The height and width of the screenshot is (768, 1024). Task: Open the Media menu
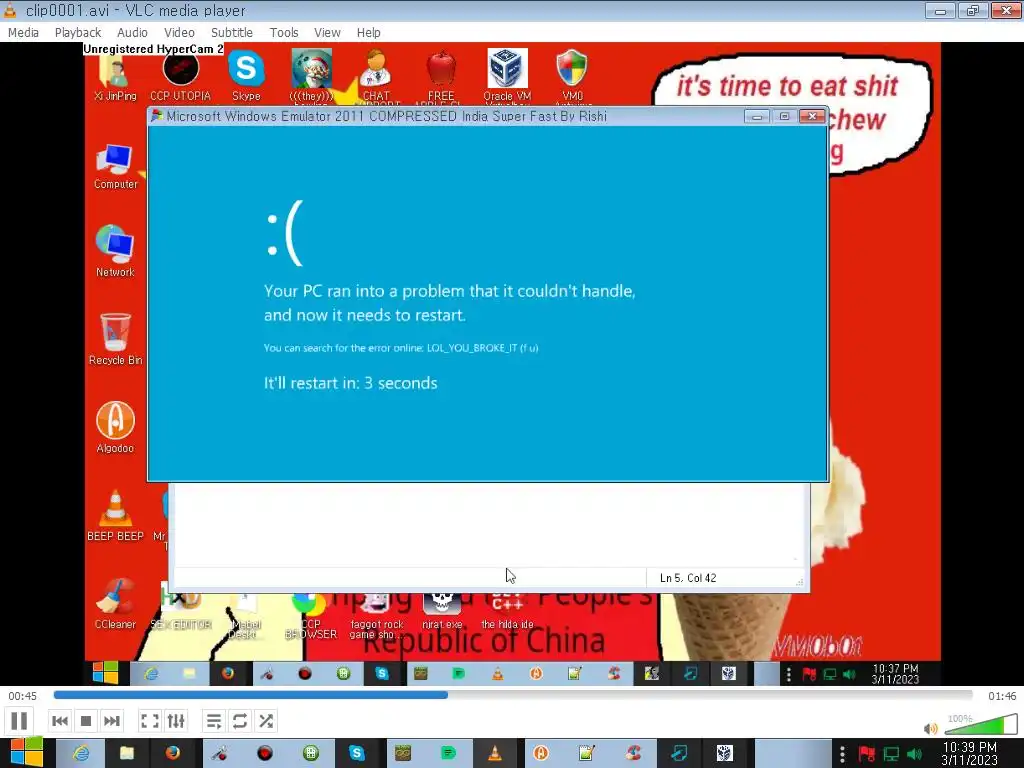tap(24, 33)
